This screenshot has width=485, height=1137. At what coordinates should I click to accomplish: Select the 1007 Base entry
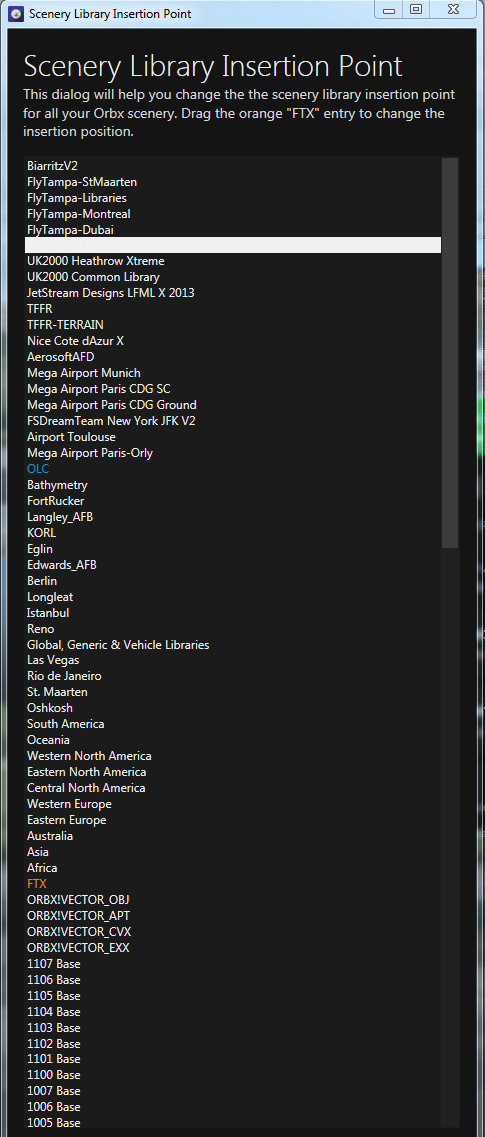coord(54,1091)
